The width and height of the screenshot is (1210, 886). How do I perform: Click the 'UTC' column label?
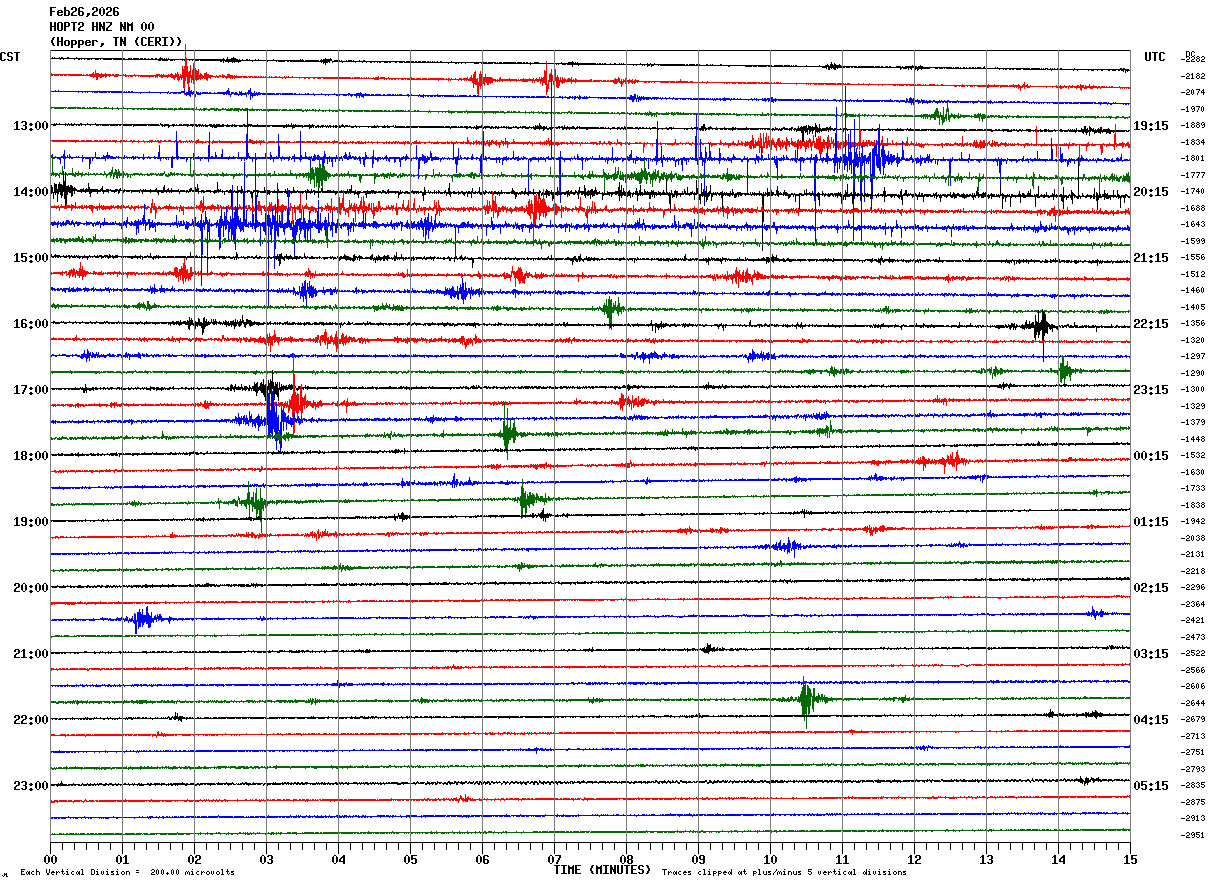tap(1155, 57)
